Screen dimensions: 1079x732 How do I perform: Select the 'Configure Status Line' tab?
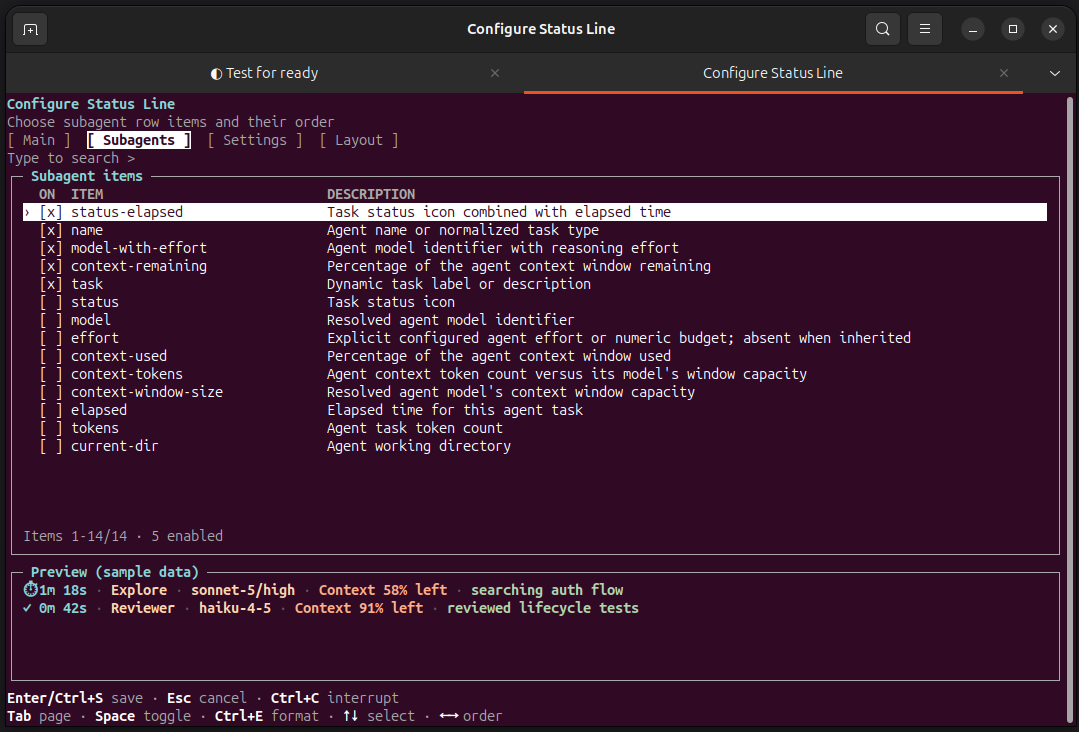(x=773, y=73)
